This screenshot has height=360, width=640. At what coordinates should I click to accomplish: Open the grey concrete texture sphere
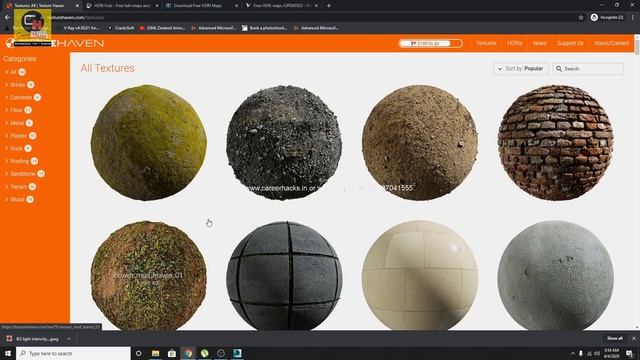pyautogui.click(x=556, y=276)
